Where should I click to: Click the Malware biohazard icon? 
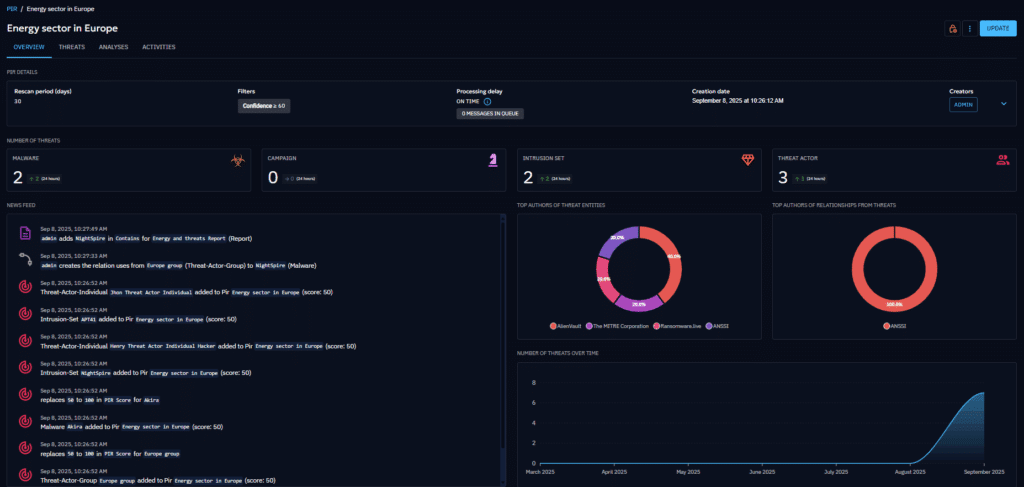pyautogui.click(x=239, y=159)
